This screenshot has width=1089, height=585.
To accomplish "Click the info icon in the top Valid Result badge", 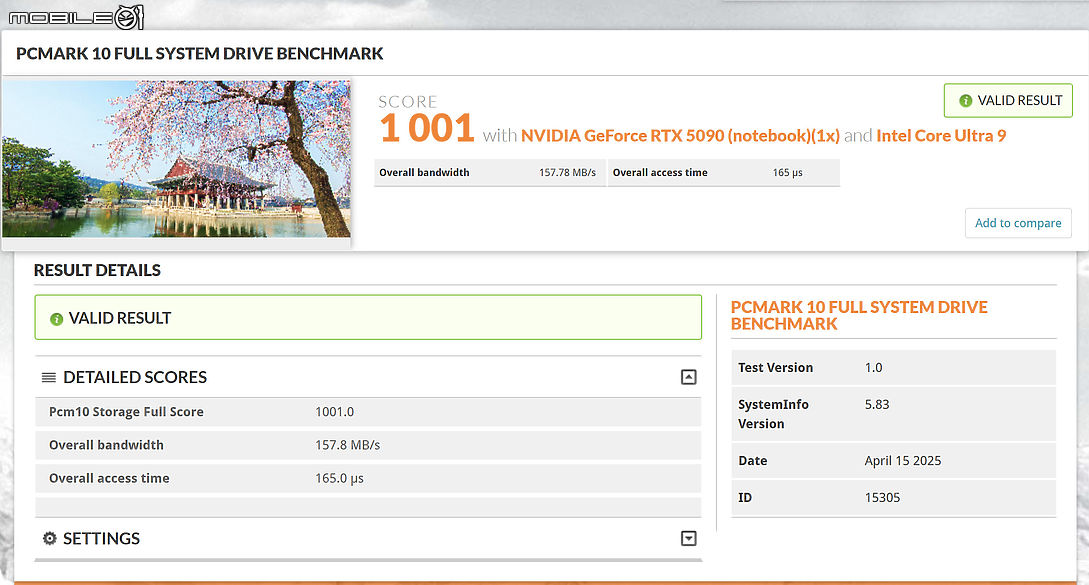I will (x=965, y=101).
